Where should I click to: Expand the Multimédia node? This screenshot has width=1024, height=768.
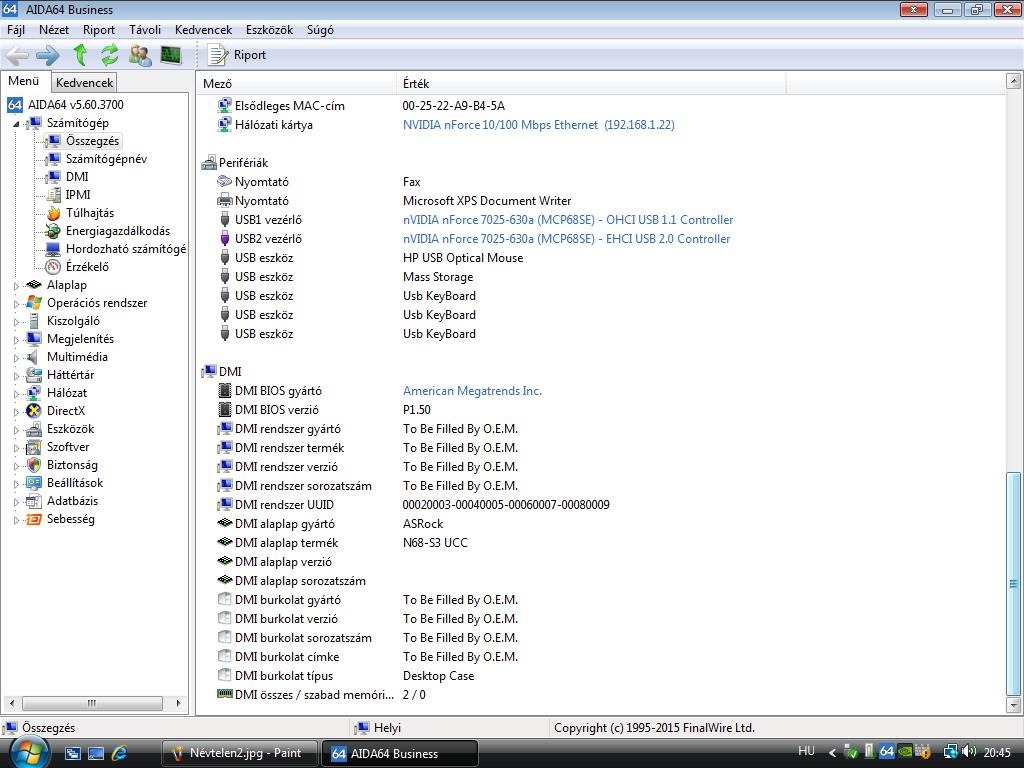[x=16, y=357]
